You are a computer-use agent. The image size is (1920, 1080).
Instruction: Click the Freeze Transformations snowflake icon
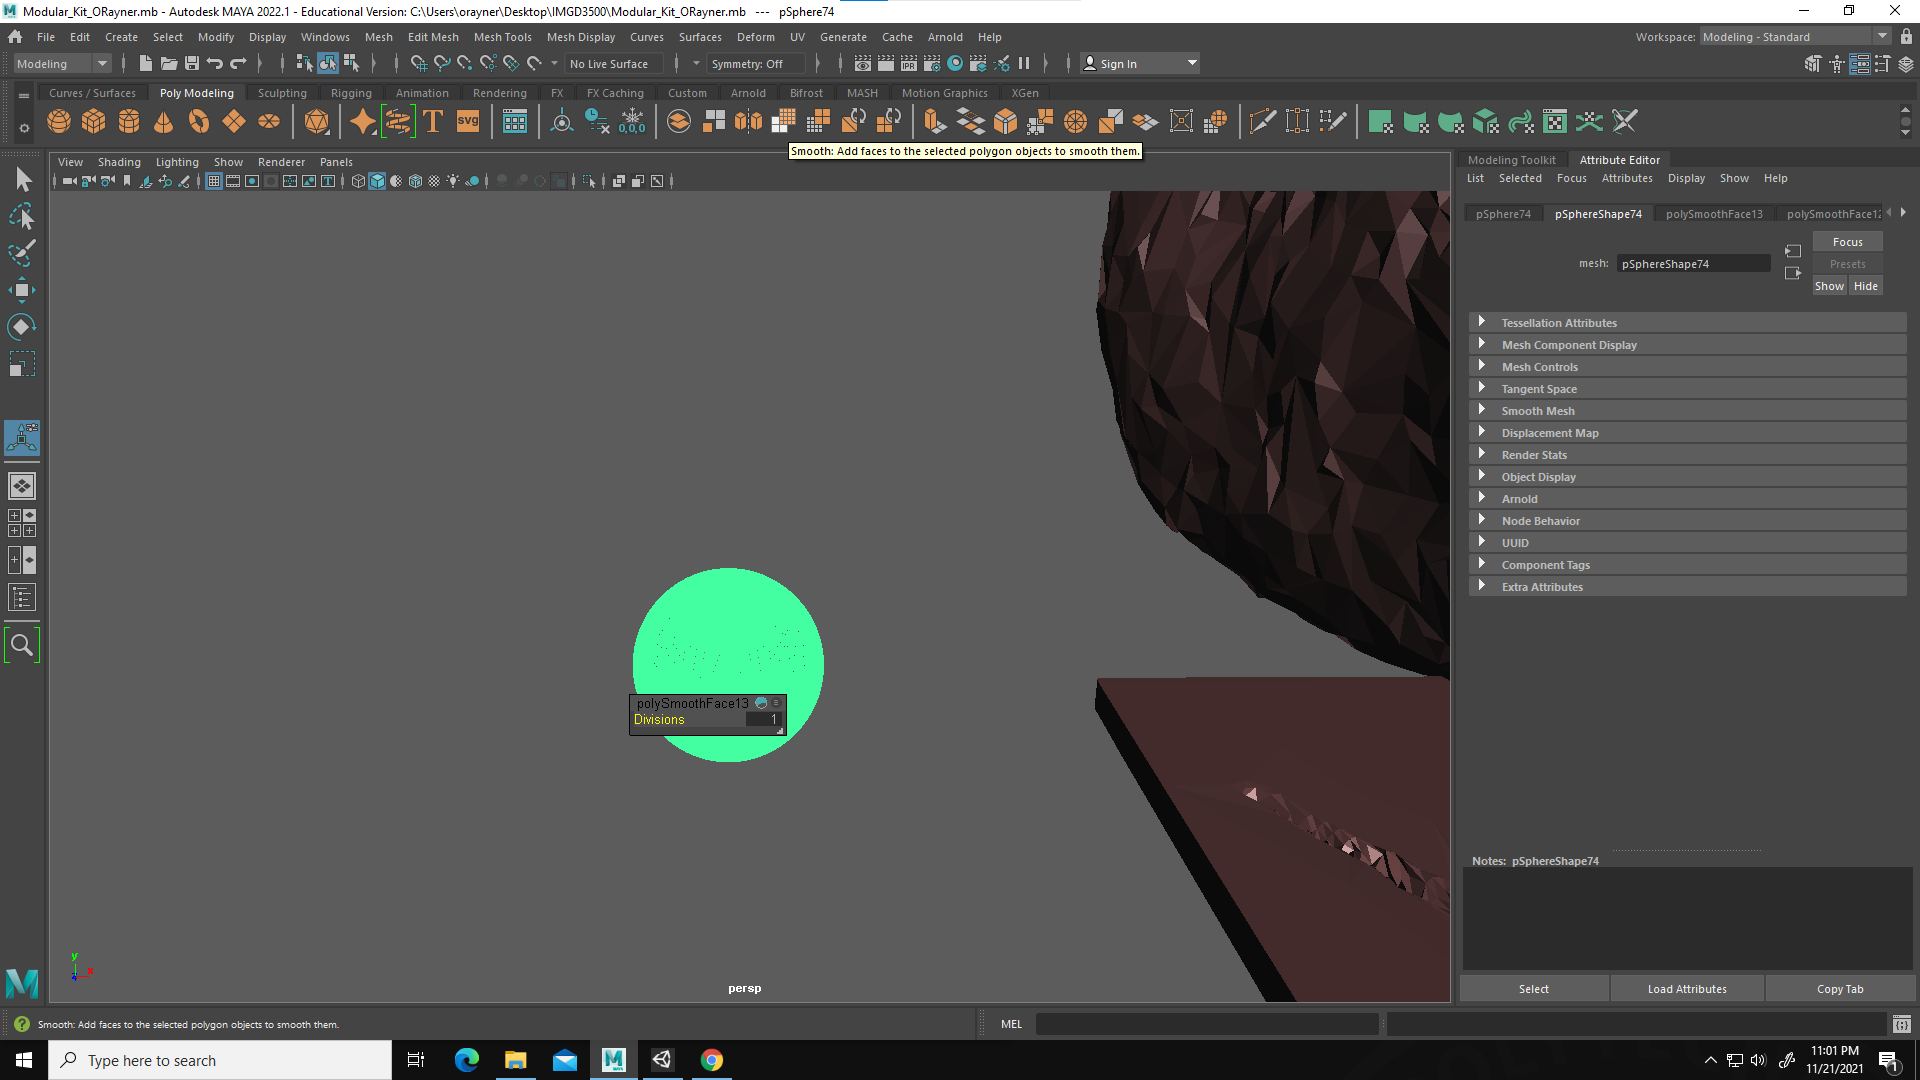(632, 122)
